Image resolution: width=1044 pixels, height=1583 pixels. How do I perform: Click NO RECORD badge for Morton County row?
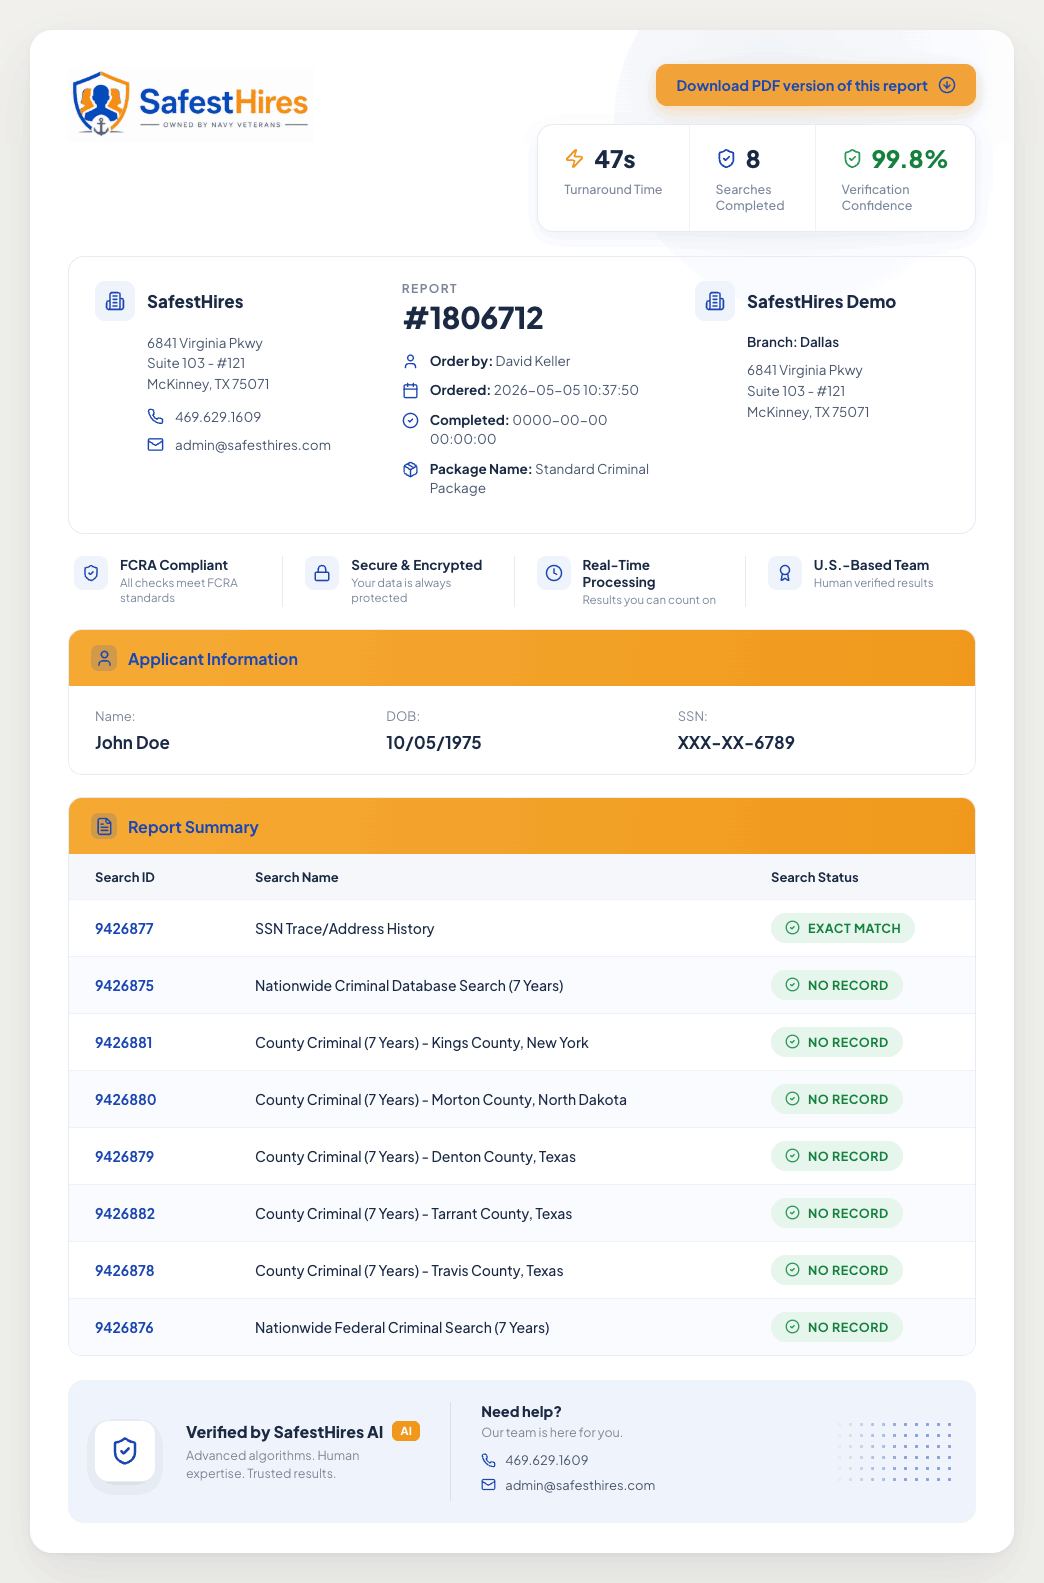pyautogui.click(x=837, y=1099)
